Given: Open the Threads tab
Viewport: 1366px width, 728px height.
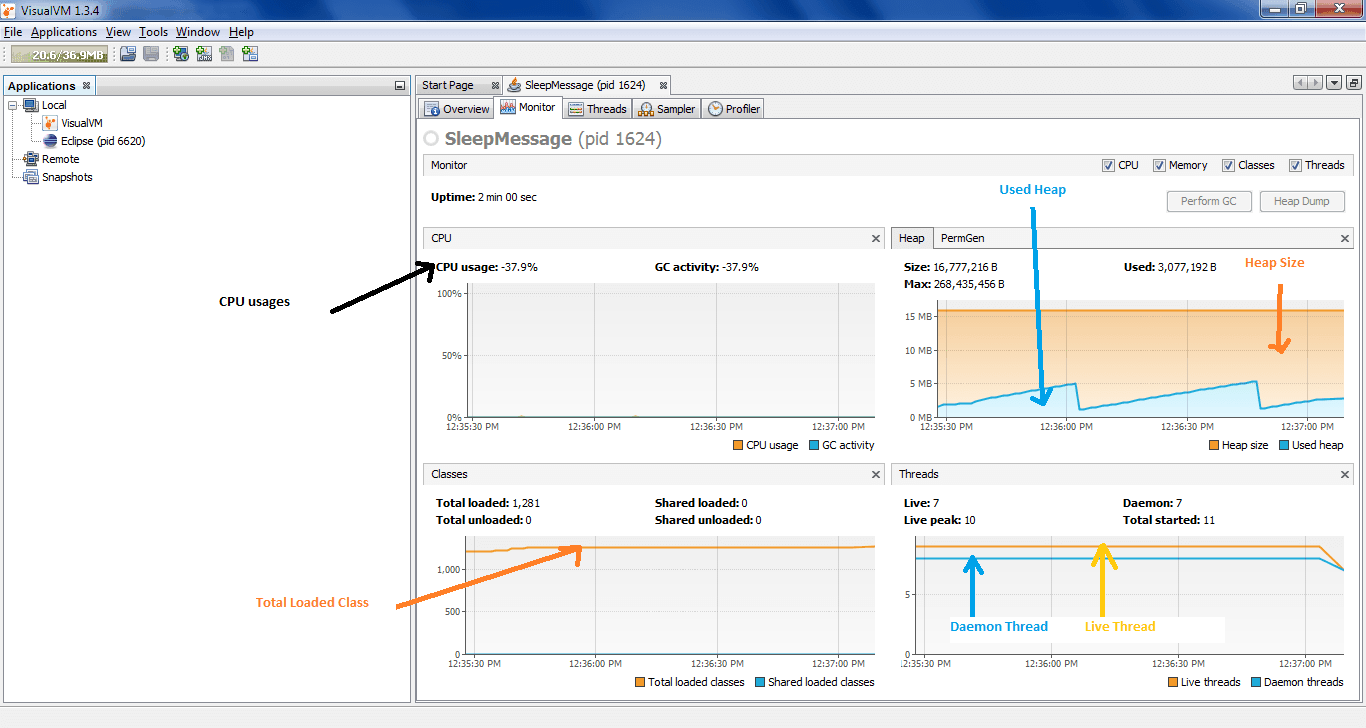Looking at the screenshot, I should point(597,109).
